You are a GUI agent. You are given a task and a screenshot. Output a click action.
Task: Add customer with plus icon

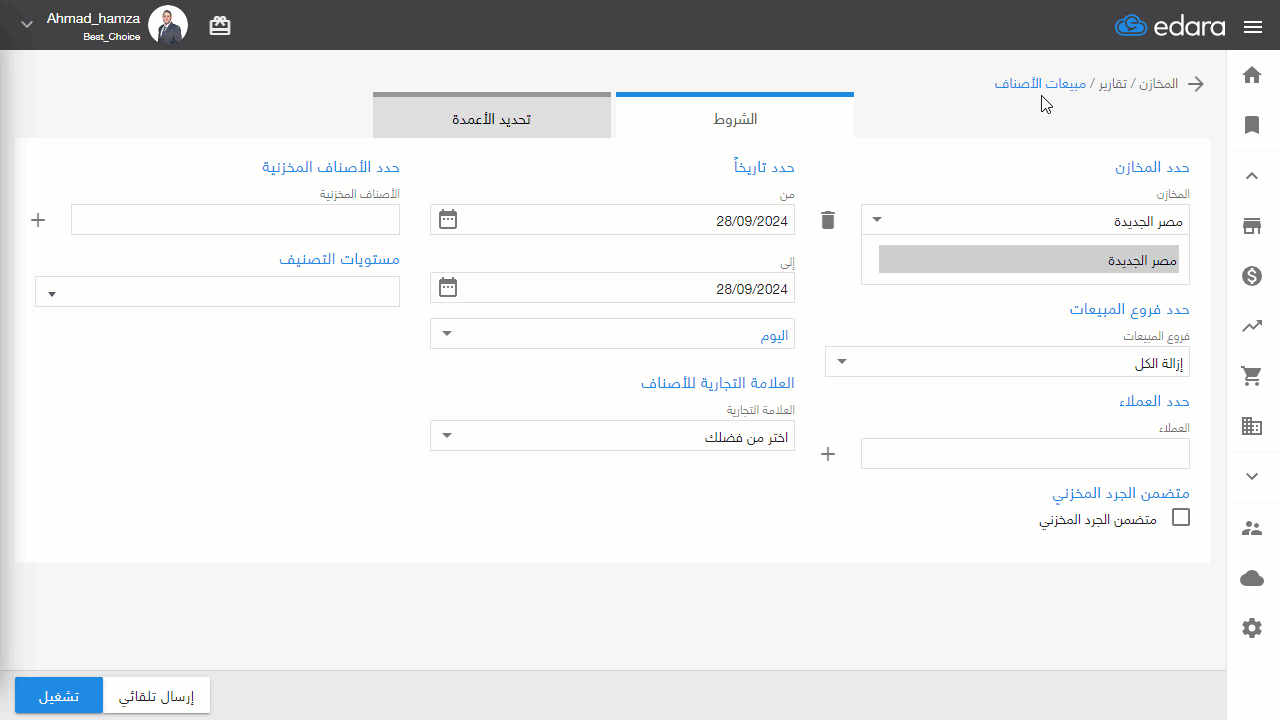(x=828, y=454)
